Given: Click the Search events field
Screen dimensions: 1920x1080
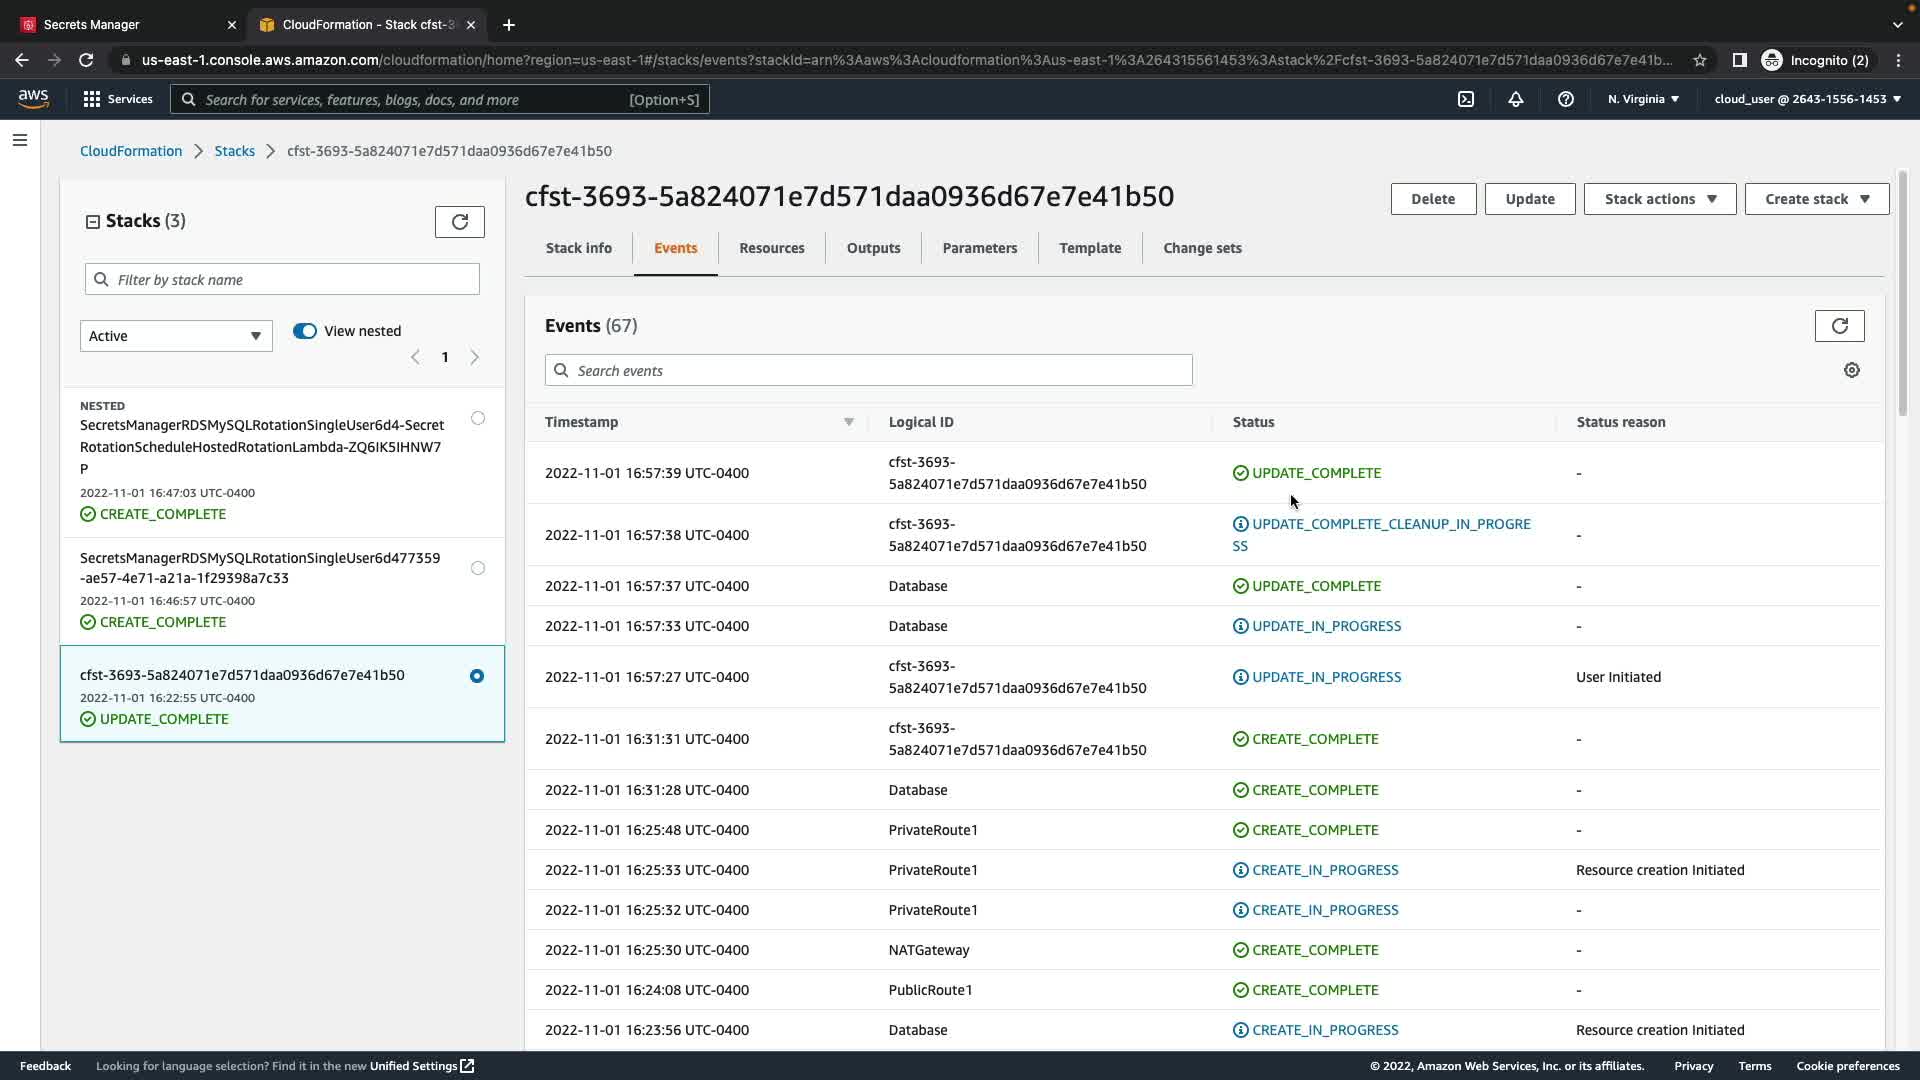Looking at the screenshot, I should [x=868, y=370].
